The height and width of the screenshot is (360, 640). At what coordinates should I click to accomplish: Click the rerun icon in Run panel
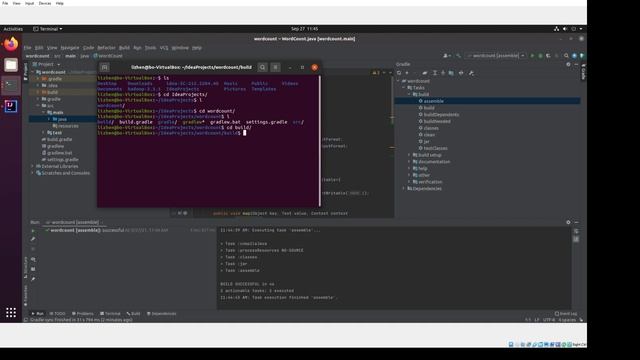pos(33,231)
